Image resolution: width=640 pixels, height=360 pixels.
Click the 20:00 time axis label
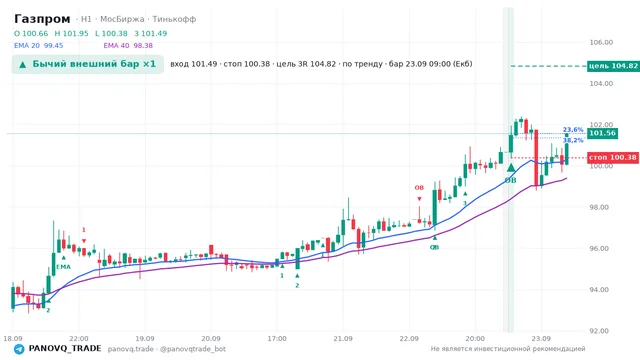point(475,339)
